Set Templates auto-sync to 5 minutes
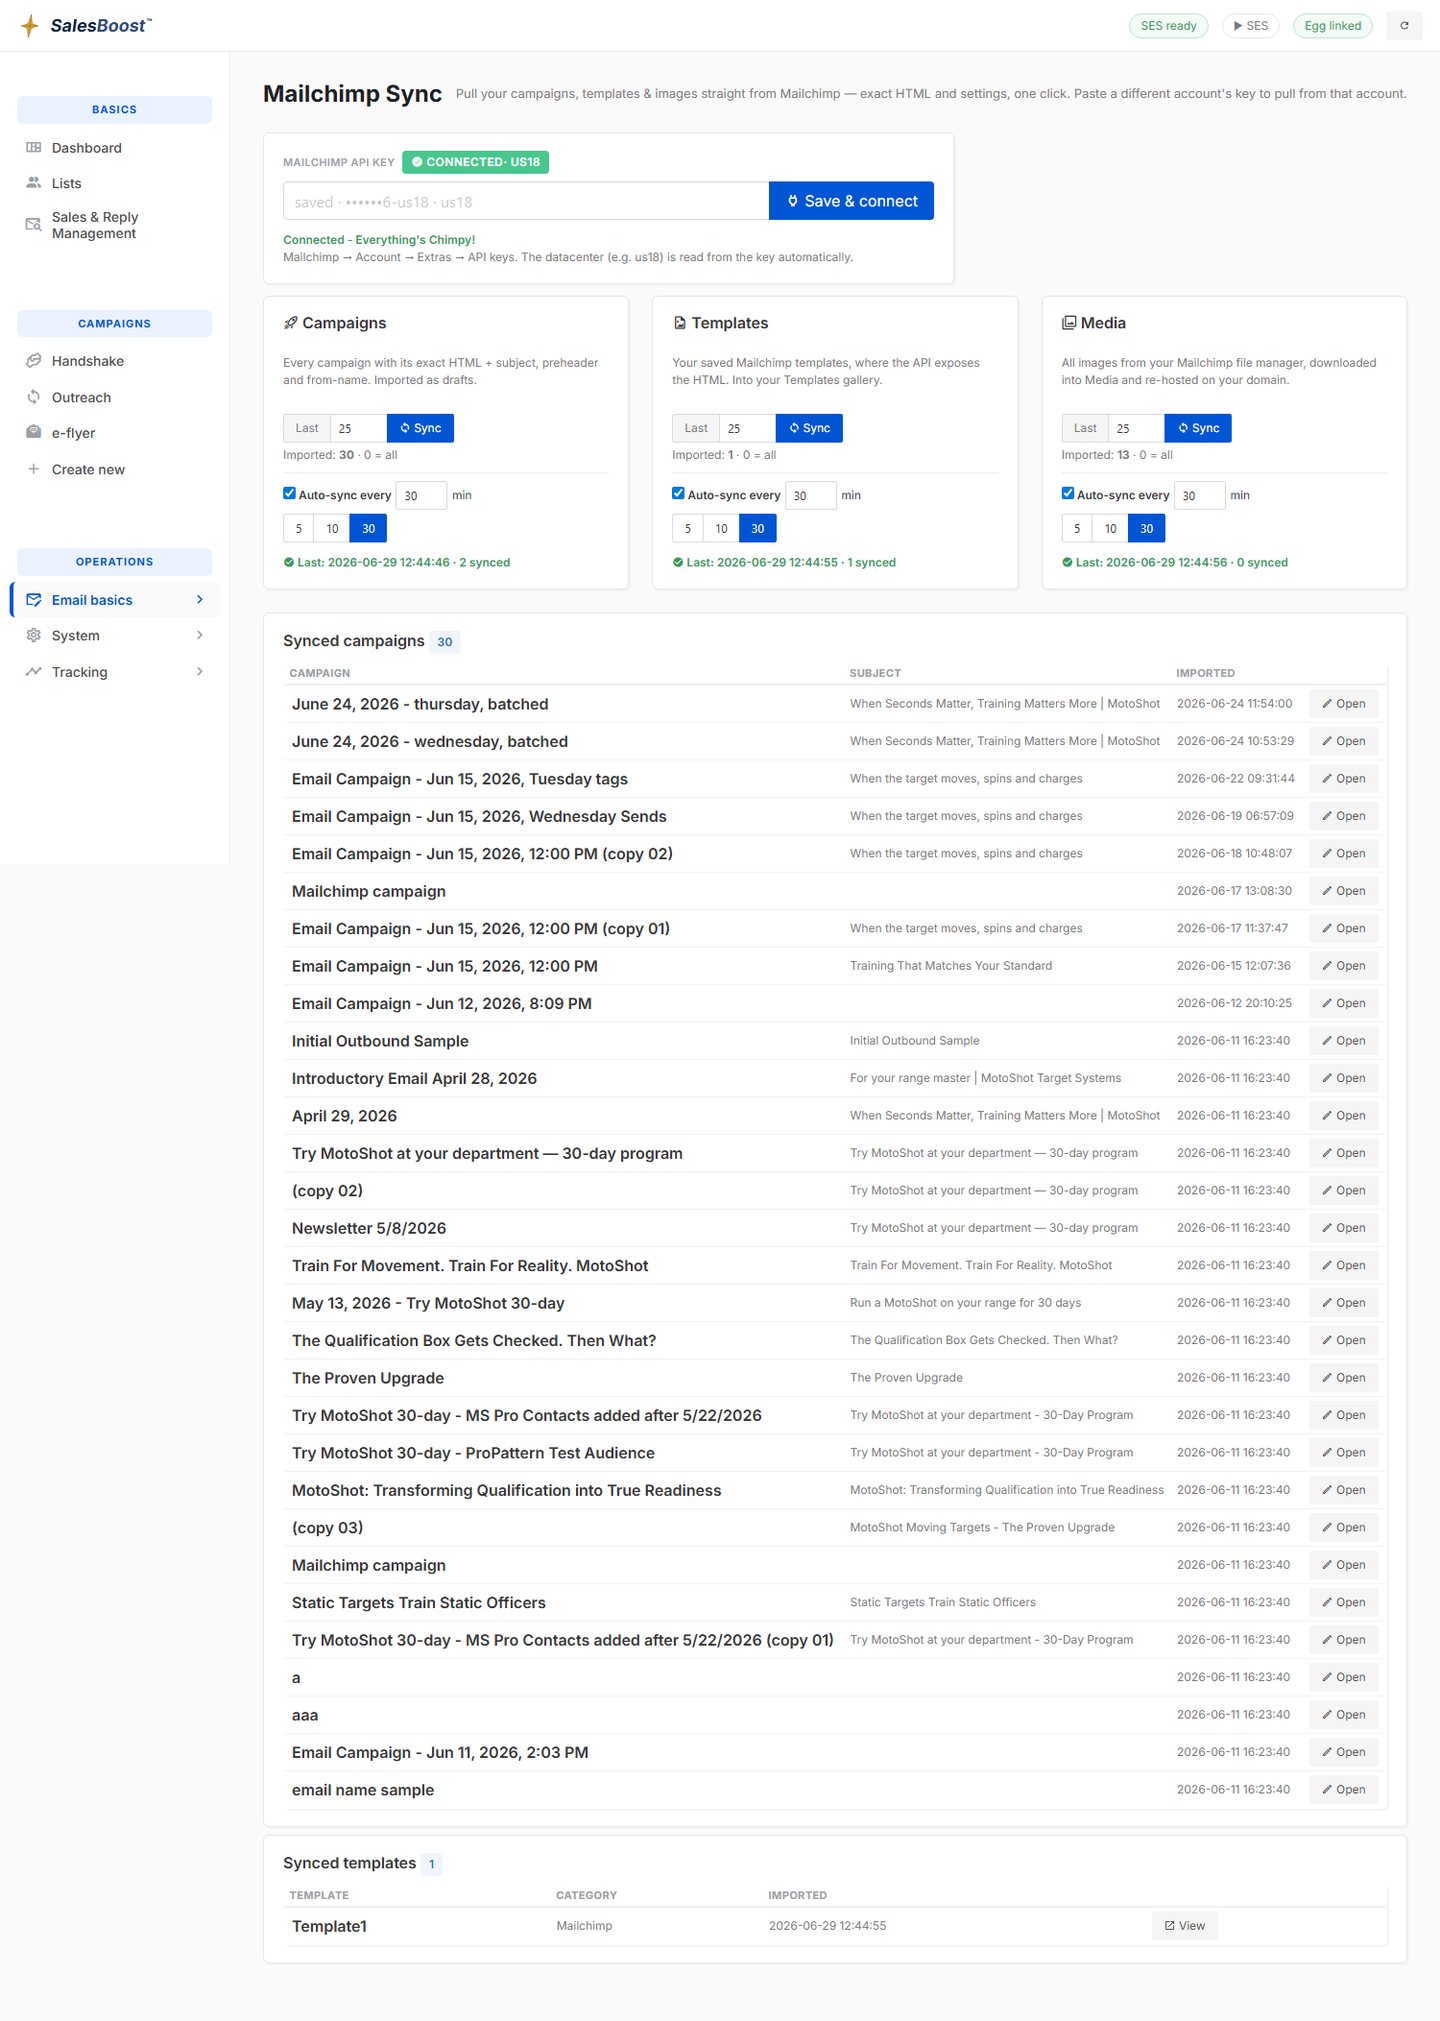1440x2021 pixels. pyautogui.click(x=687, y=529)
